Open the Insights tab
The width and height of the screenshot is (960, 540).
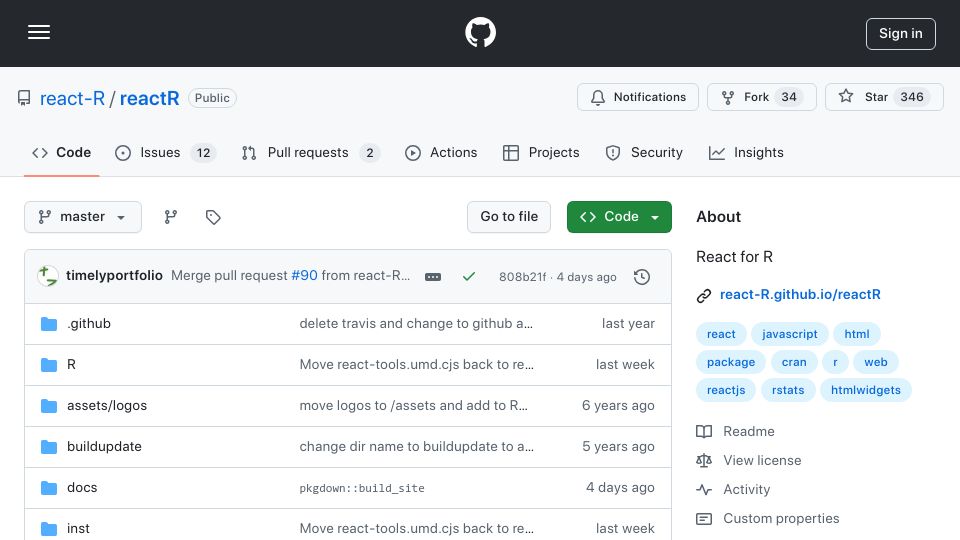[746, 152]
